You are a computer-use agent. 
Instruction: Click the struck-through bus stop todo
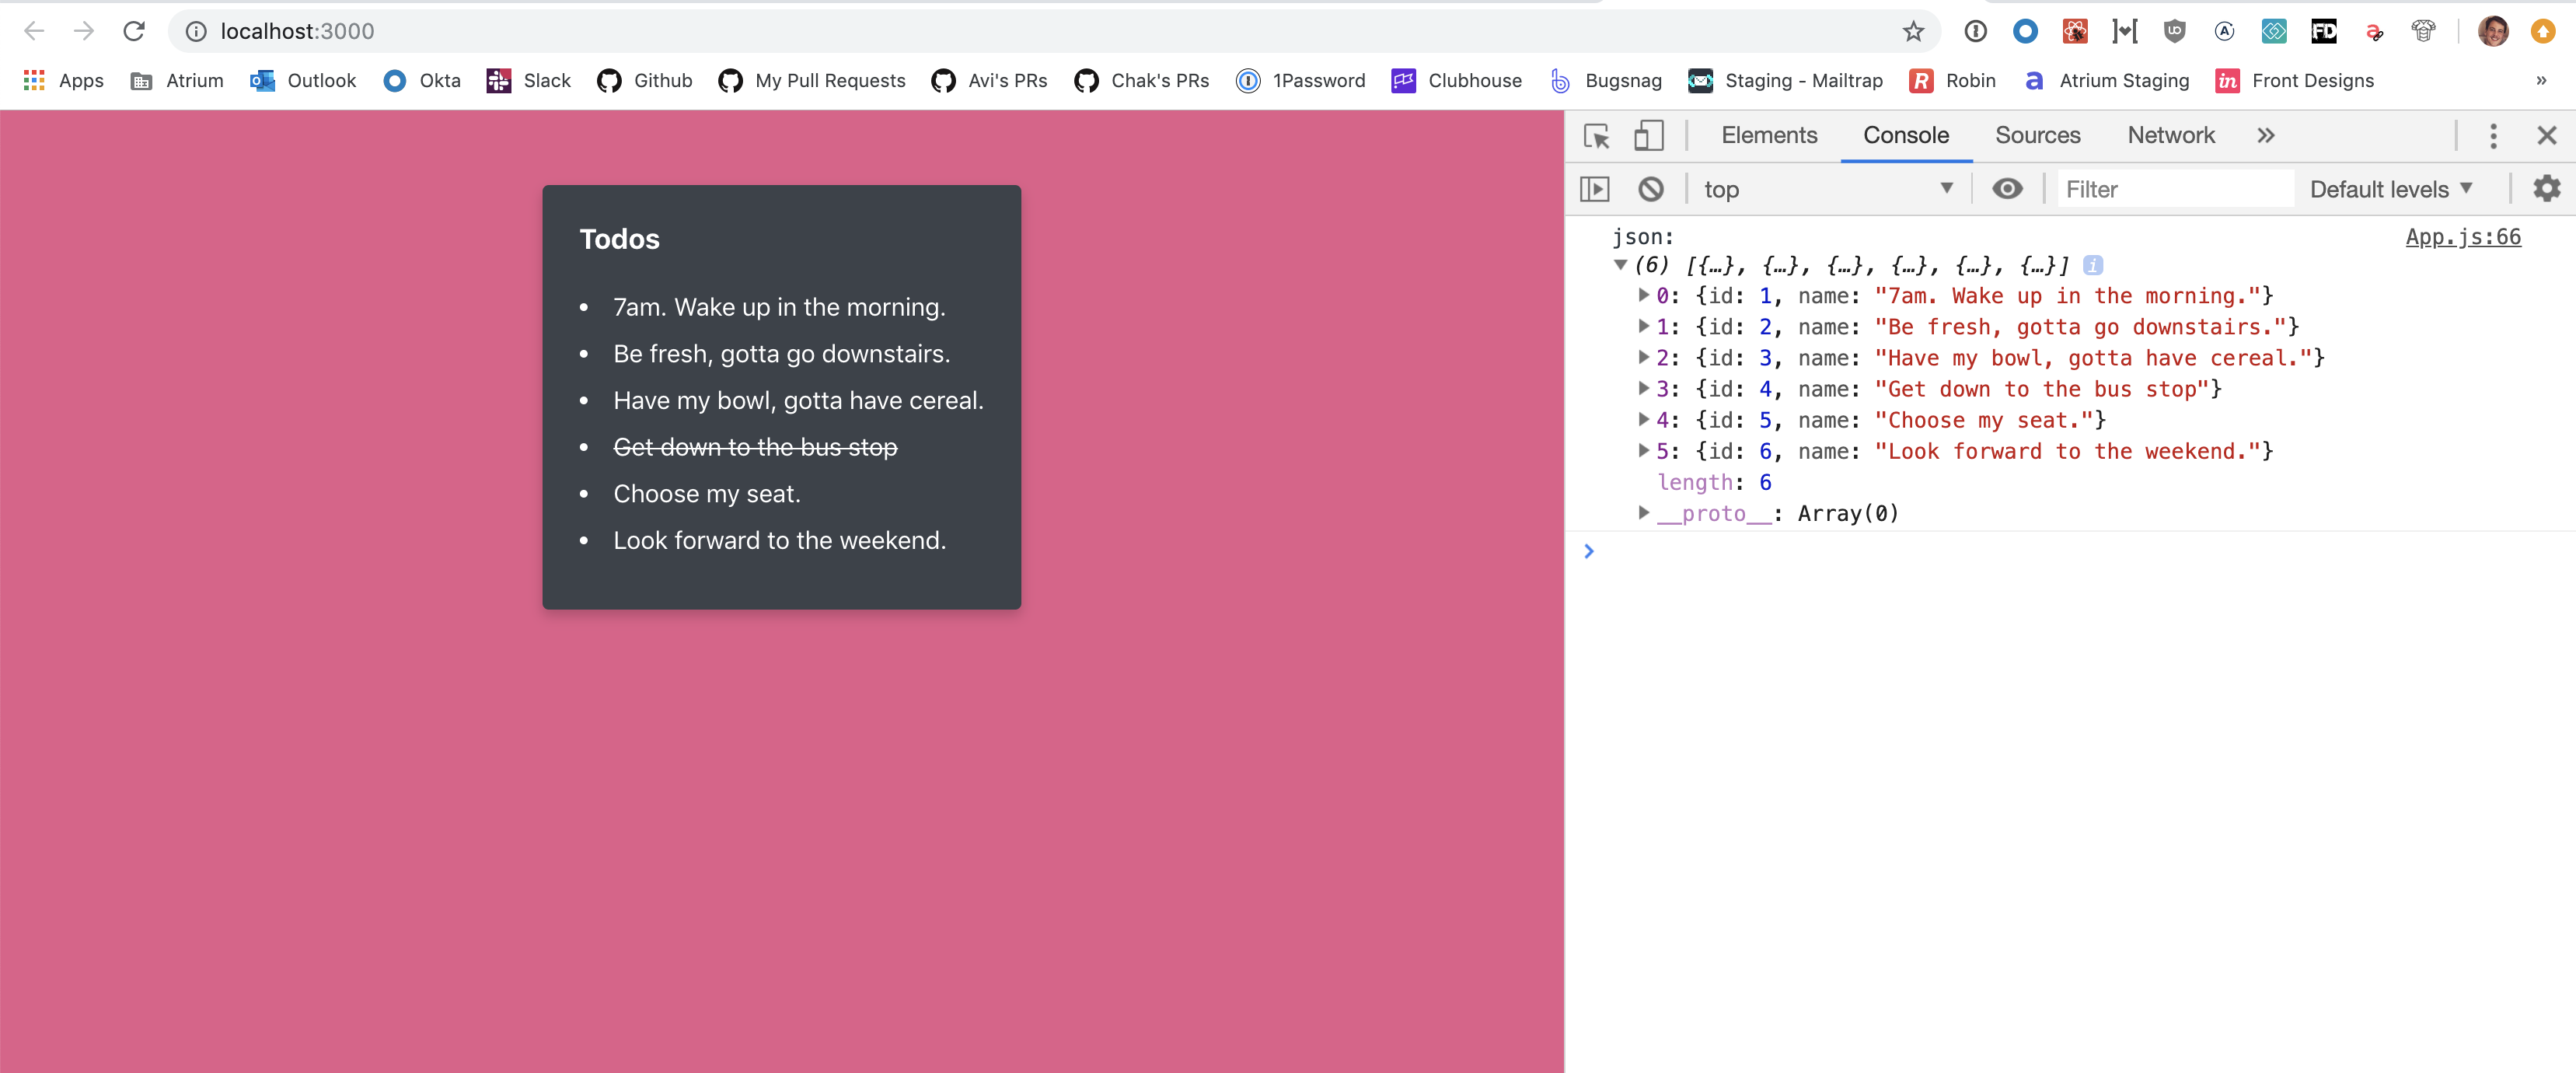[755, 447]
